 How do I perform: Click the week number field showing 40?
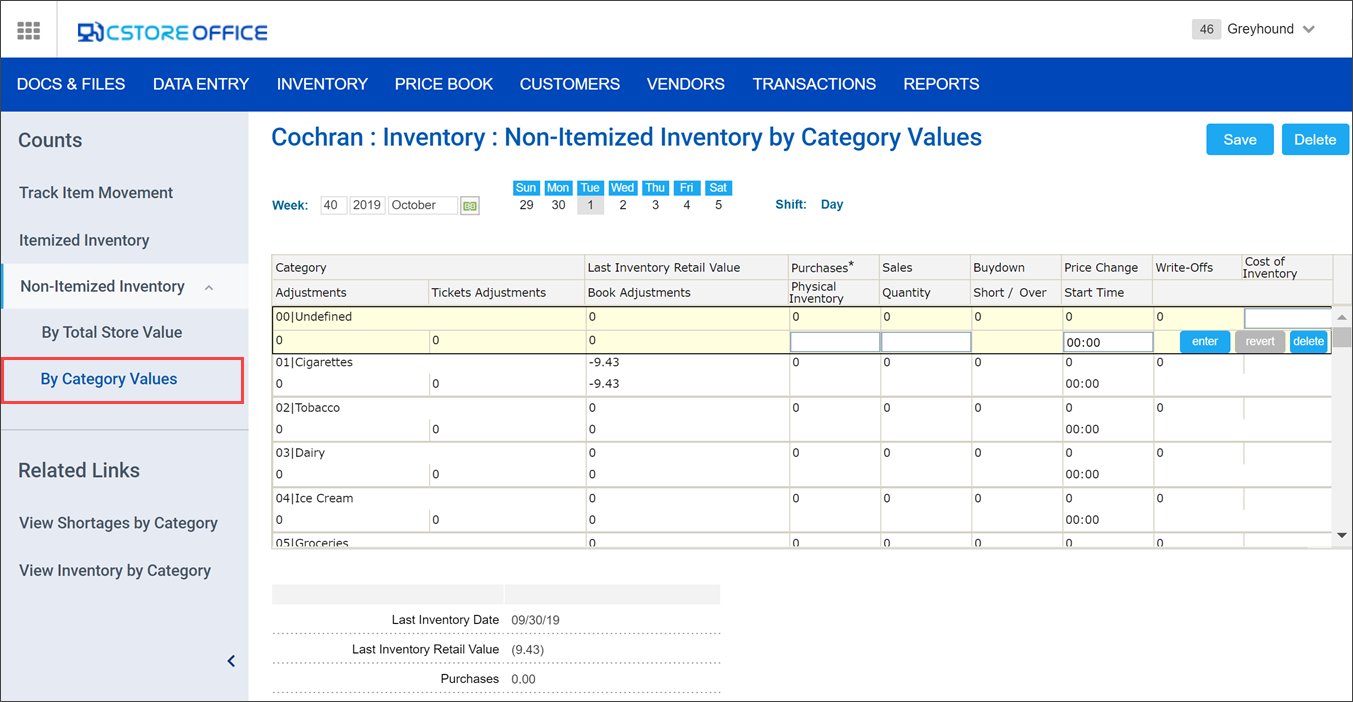click(334, 205)
